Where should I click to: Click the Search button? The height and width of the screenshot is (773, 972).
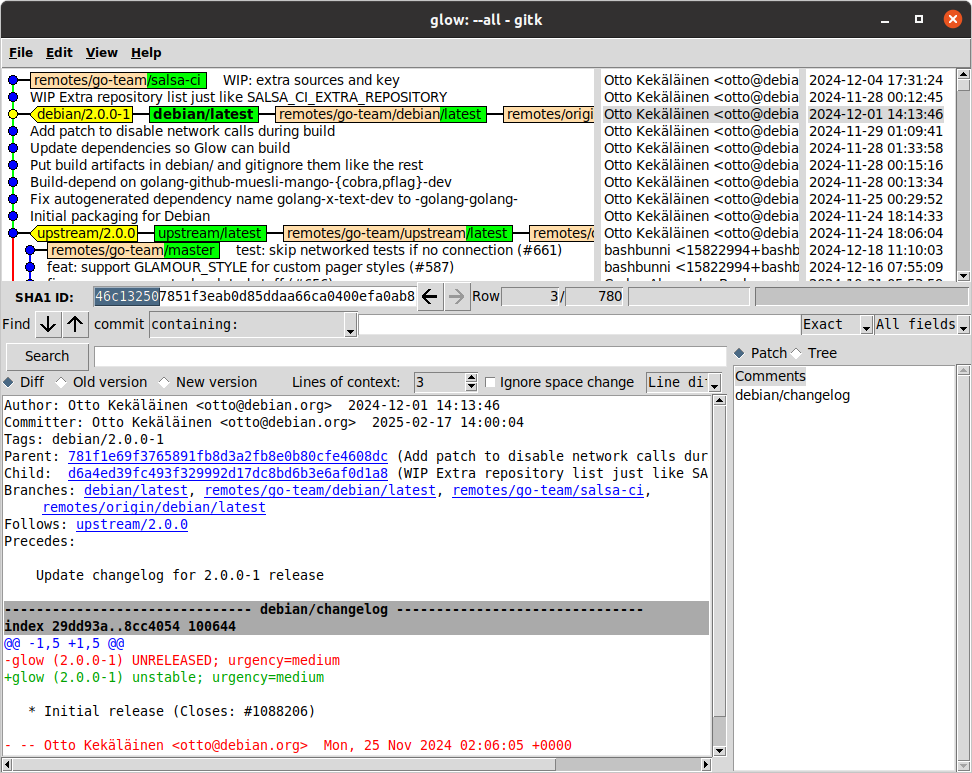click(47, 356)
